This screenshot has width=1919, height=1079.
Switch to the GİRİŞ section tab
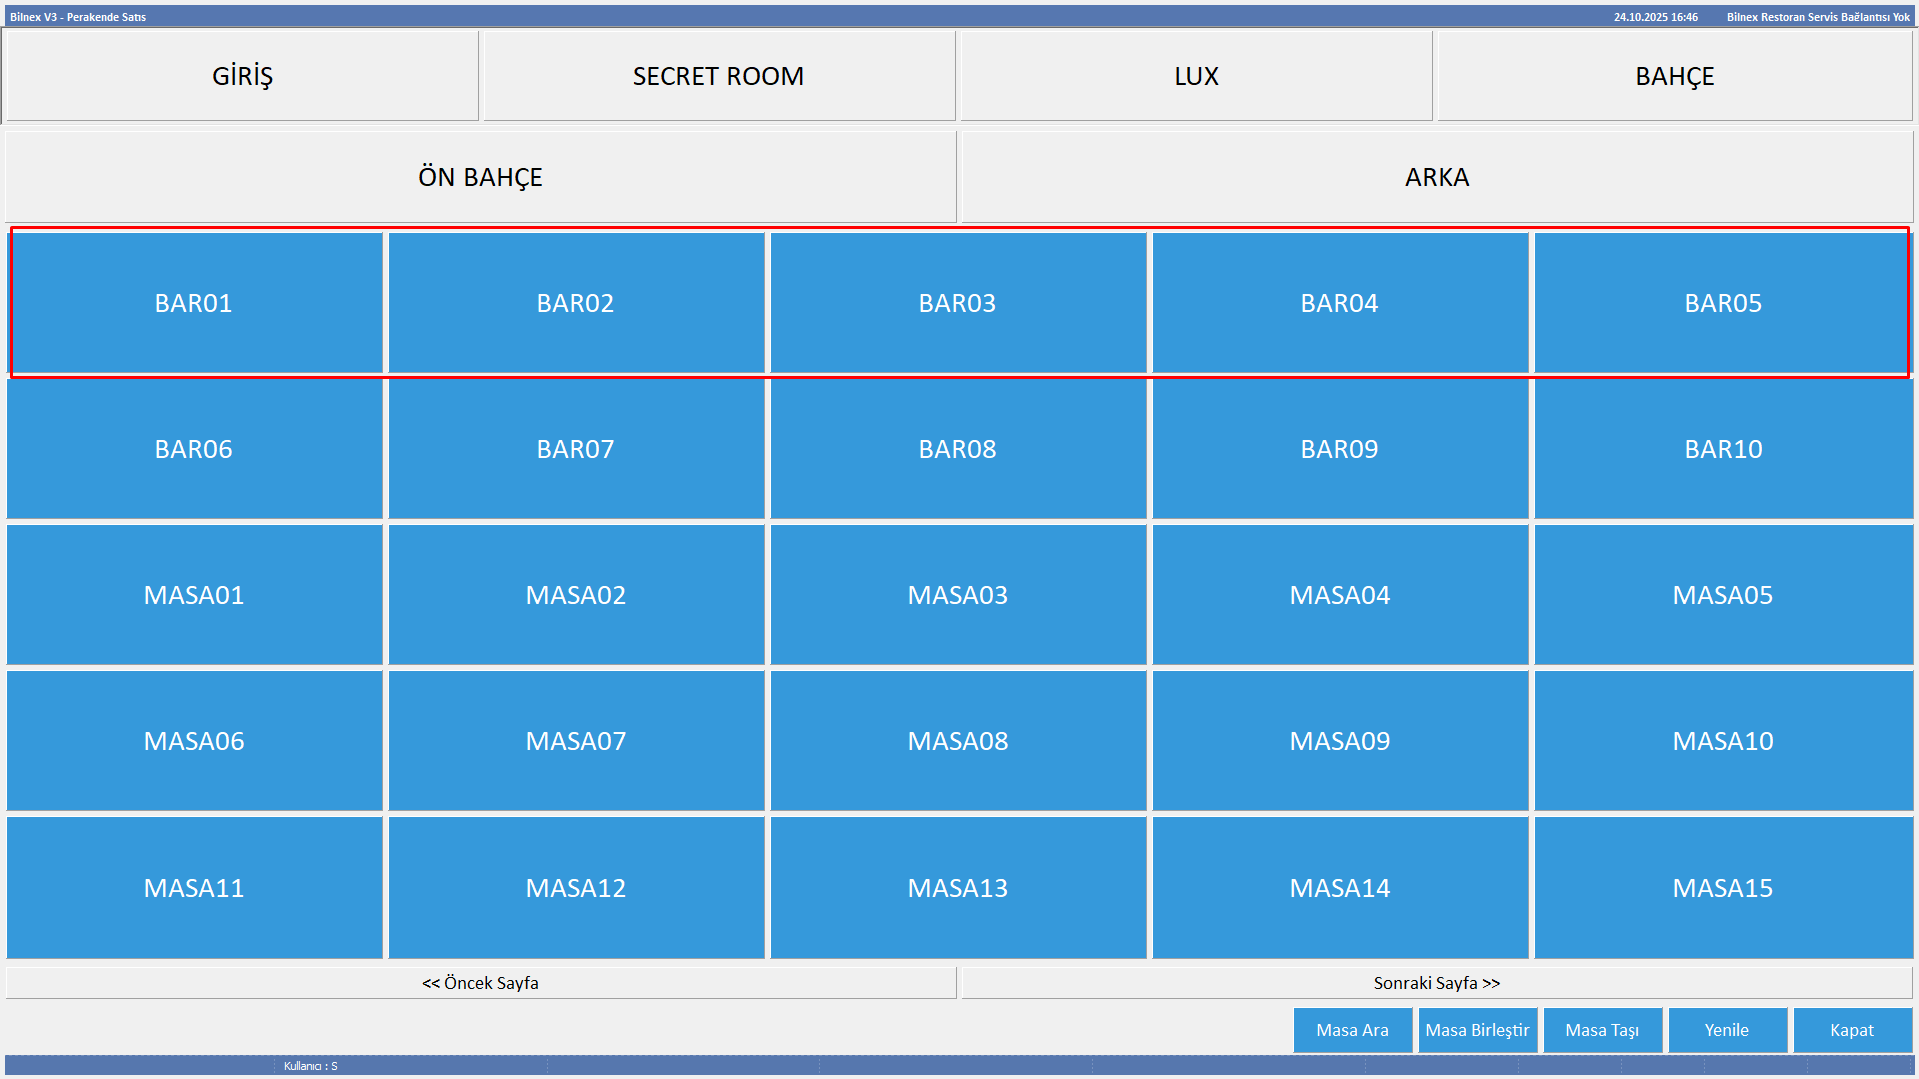coord(242,76)
